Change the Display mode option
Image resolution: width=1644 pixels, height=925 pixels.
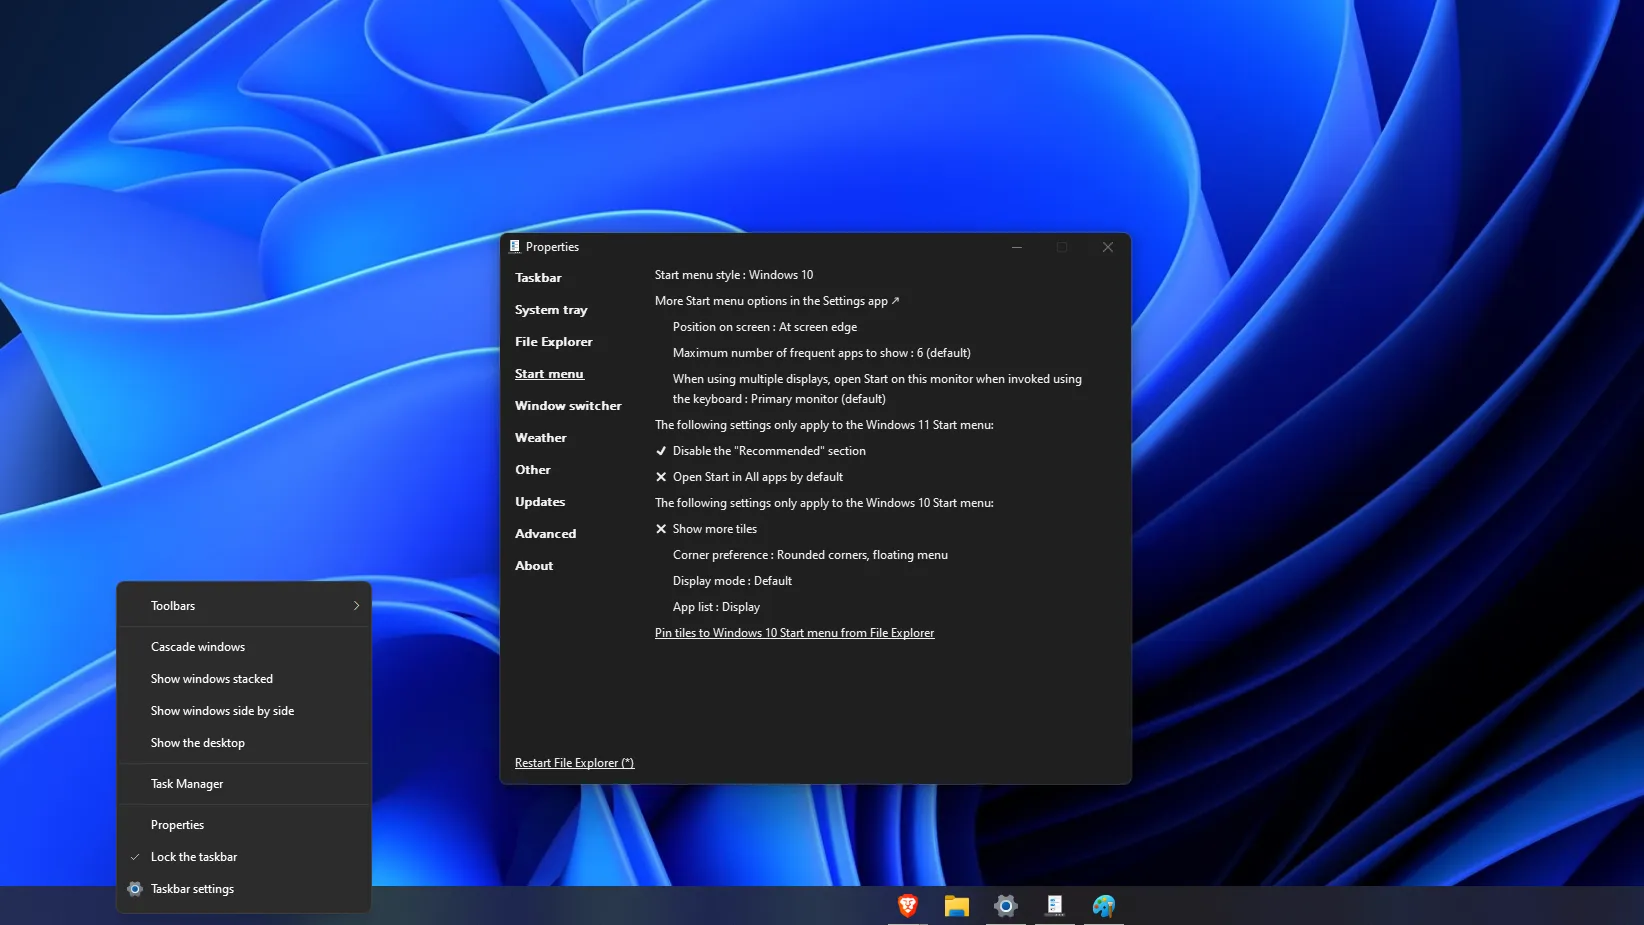[732, 581]
